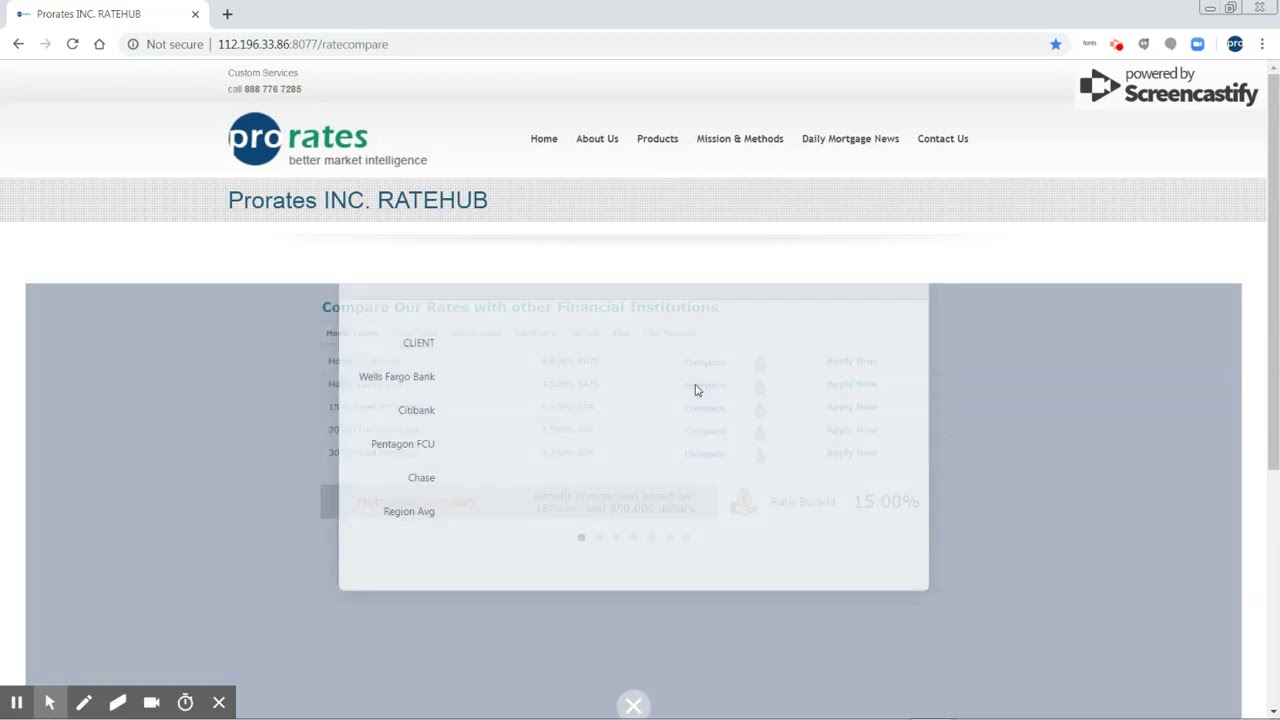Viewport: 1280px width, 720px height.
Task: Open the About Us menu item
Action: coord(597,139)
